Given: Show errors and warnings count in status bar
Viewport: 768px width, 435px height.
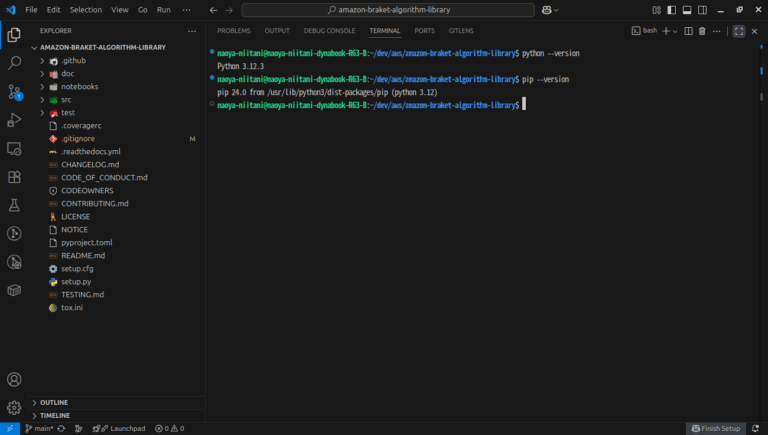Looking at the screenshot, I should [x=169, y=429].
